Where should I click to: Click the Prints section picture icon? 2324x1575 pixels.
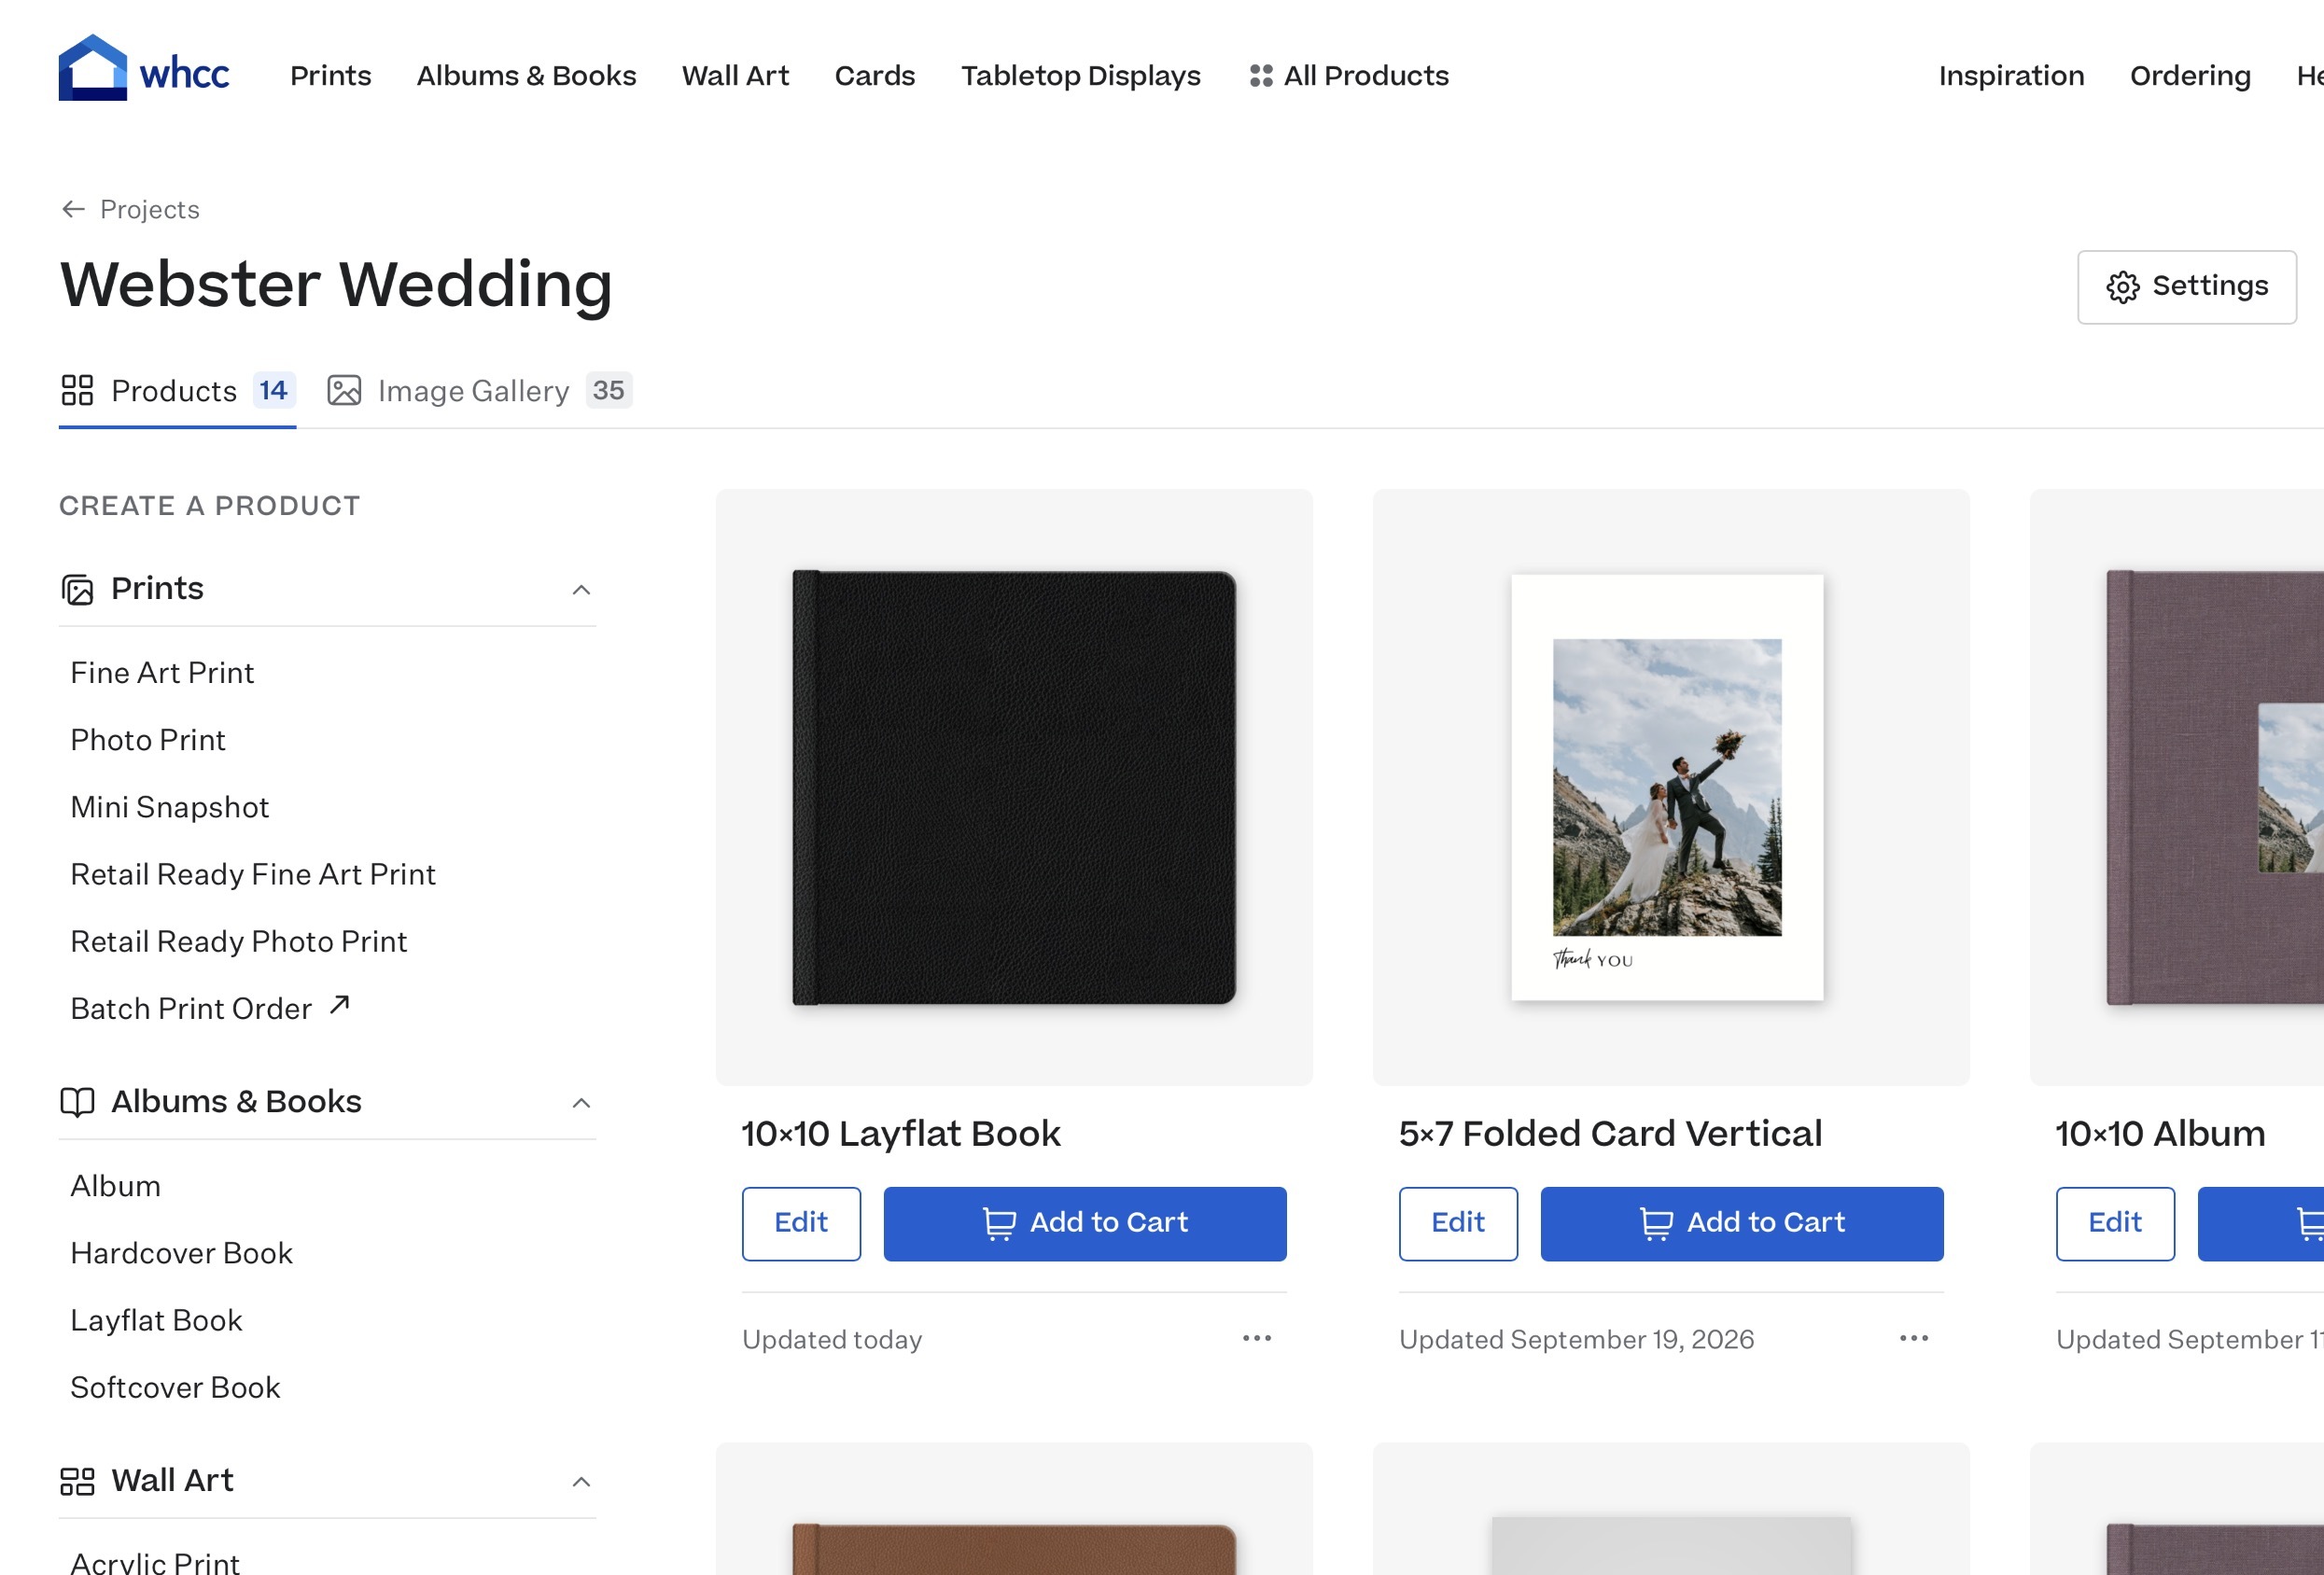point(77,590)
